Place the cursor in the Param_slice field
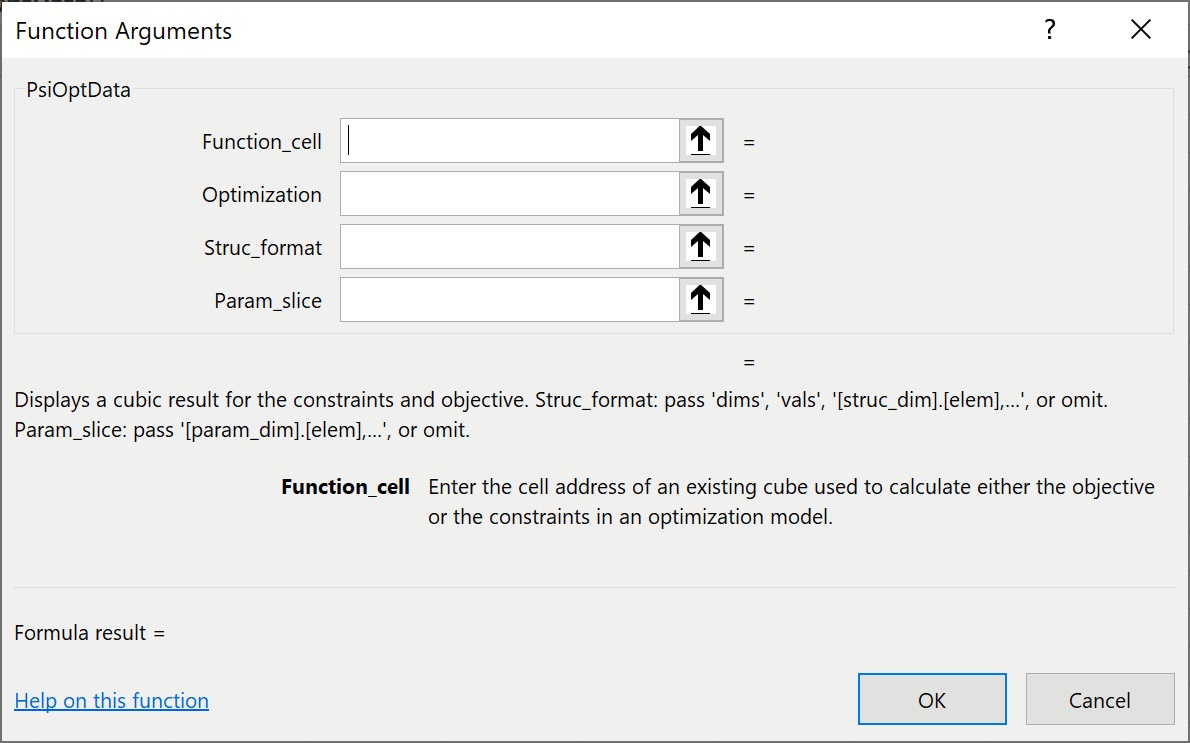 (x=510, y=300)
